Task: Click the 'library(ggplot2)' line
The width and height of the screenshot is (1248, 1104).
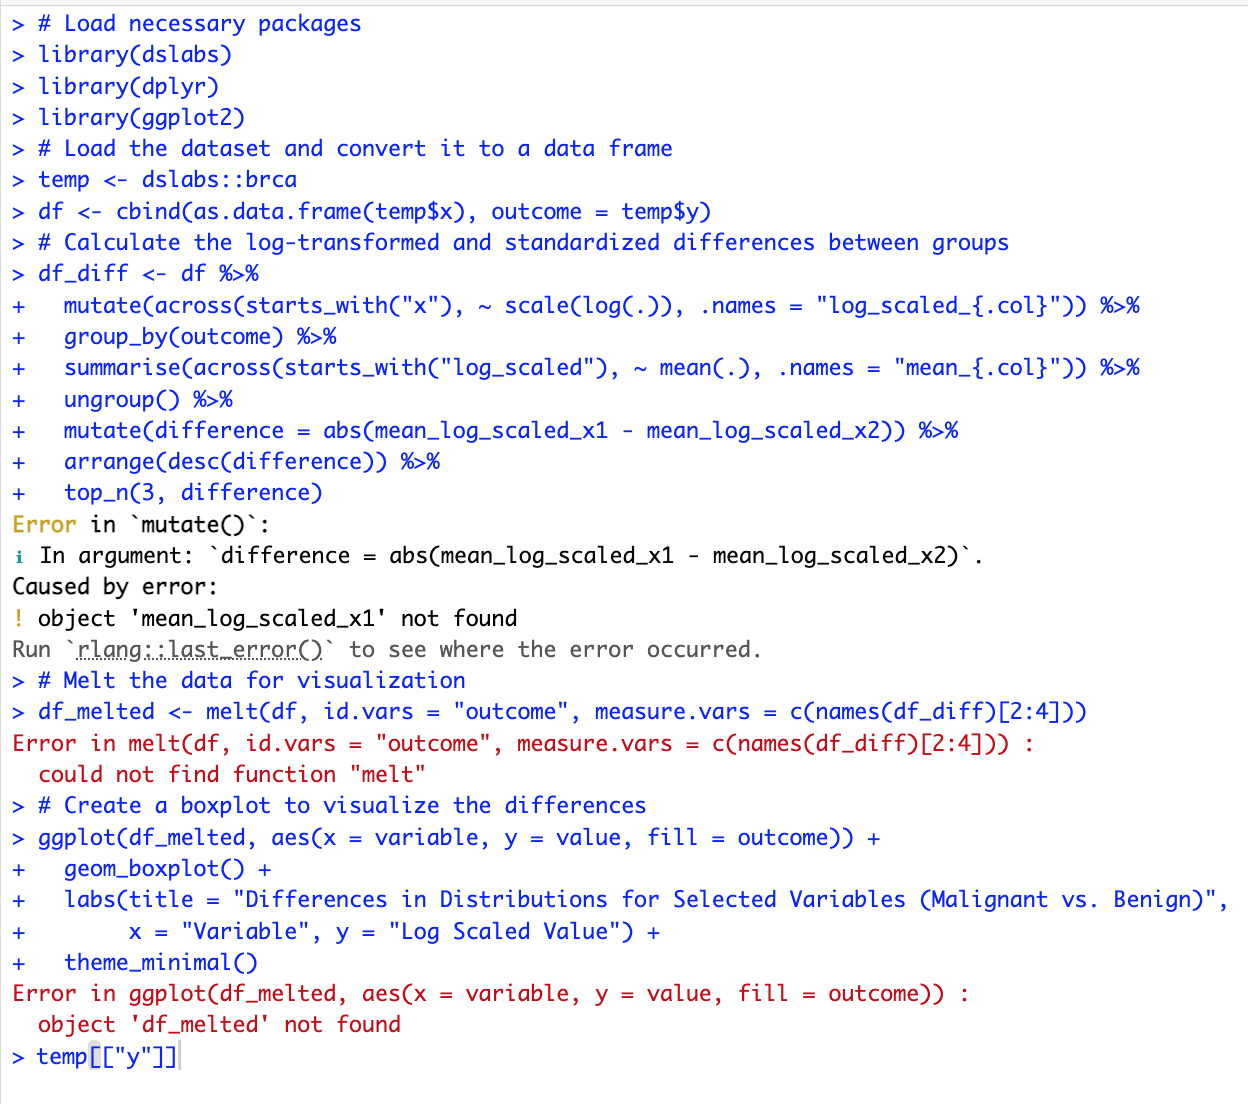Action: pos(141,117)
